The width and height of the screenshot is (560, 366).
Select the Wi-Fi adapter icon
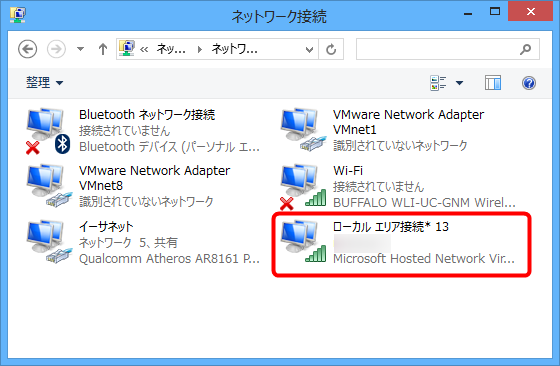[303, 187]
